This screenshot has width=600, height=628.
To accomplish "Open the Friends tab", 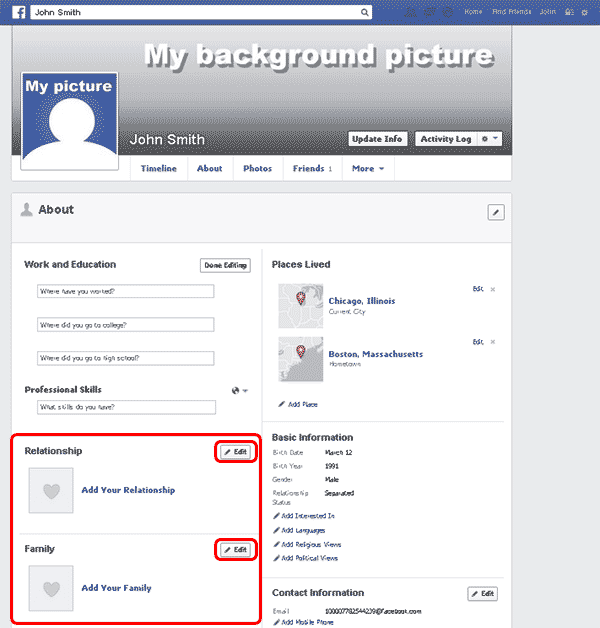I will 312,169.
